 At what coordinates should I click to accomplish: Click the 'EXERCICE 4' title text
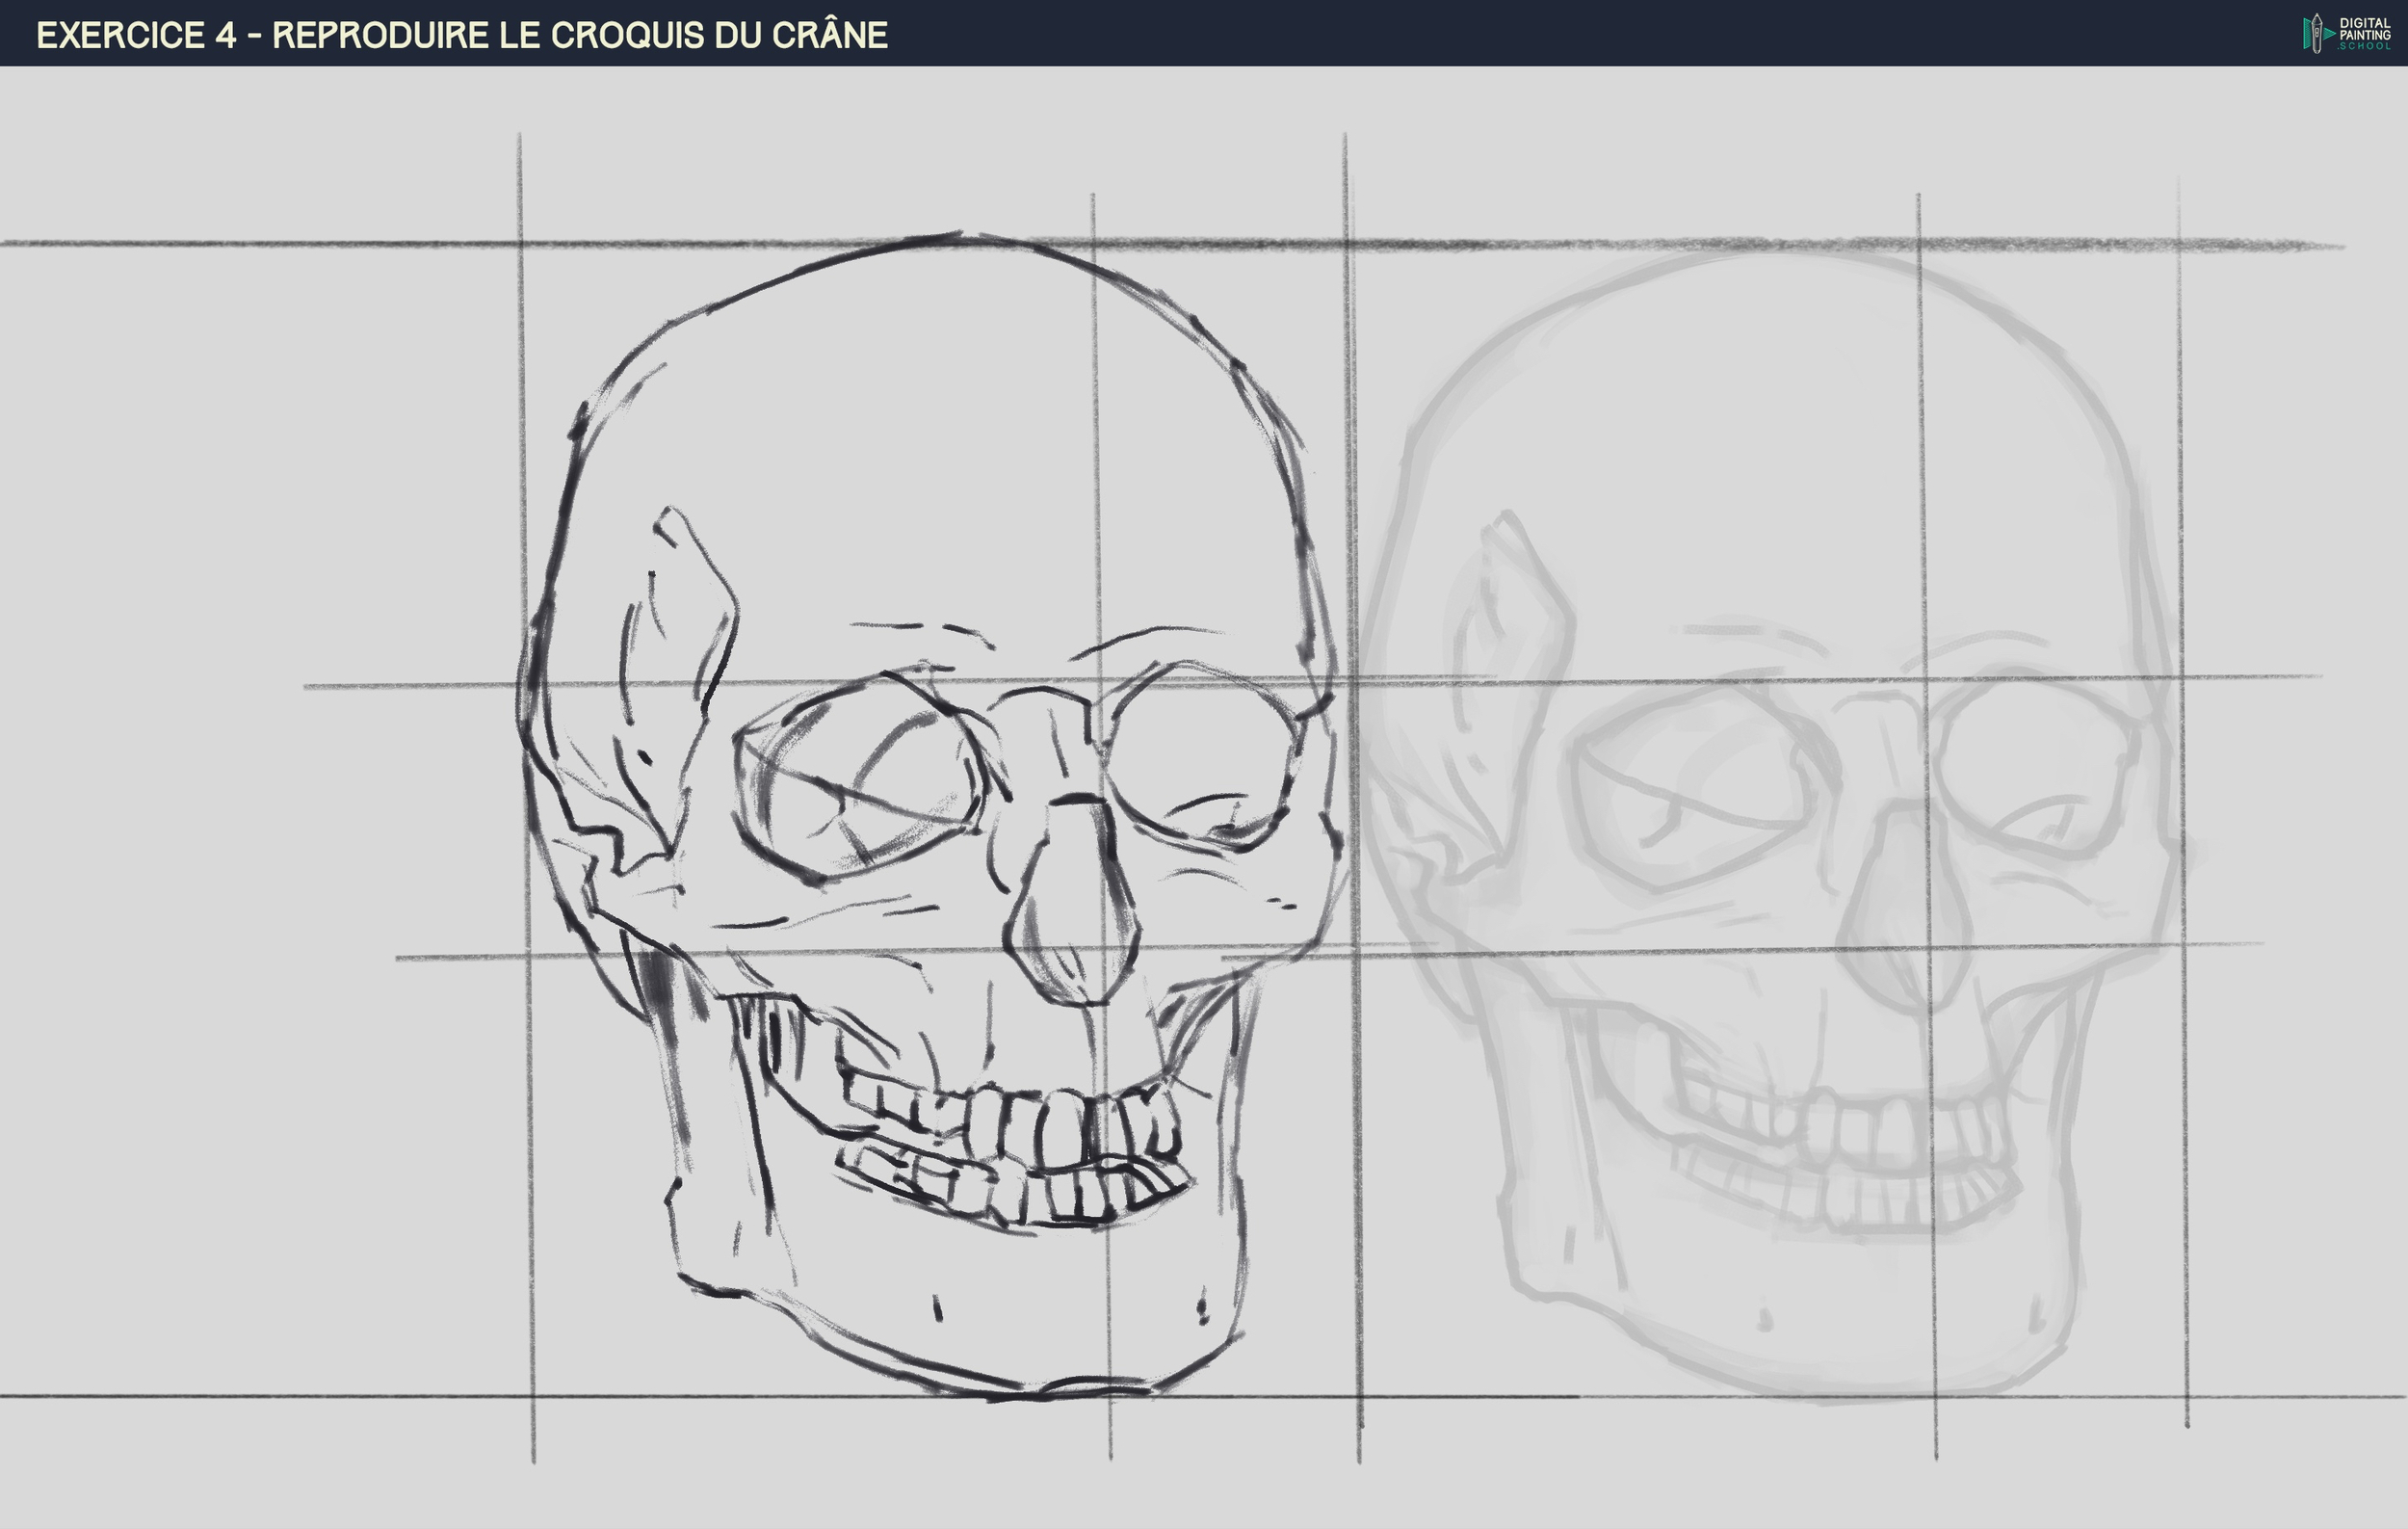point(136,35)
